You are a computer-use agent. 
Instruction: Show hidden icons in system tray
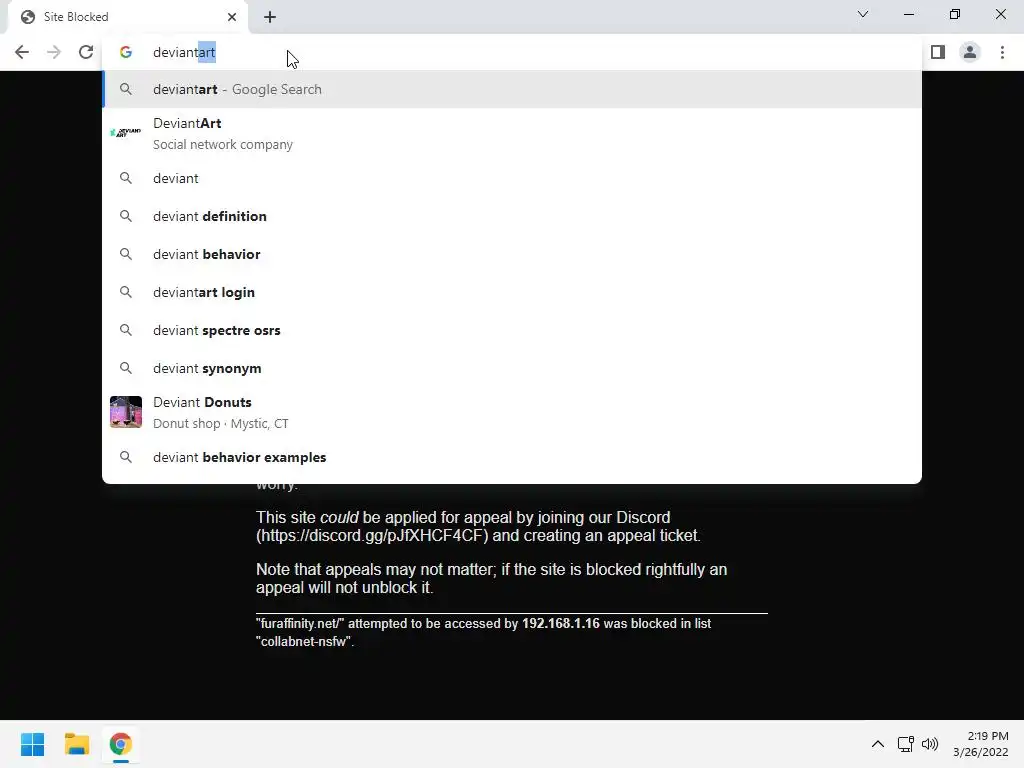click(878, 744)
